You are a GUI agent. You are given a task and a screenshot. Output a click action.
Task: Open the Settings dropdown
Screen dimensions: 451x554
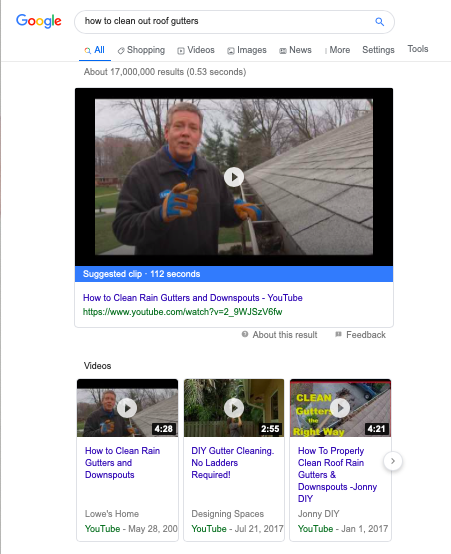(378, 50)
